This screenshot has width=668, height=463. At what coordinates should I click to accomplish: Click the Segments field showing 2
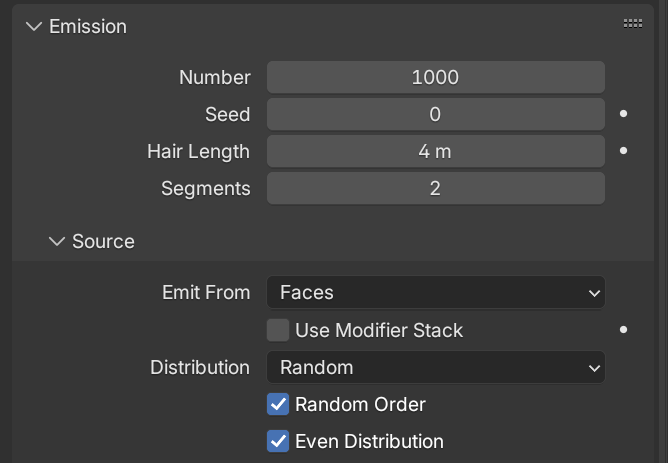435,188
